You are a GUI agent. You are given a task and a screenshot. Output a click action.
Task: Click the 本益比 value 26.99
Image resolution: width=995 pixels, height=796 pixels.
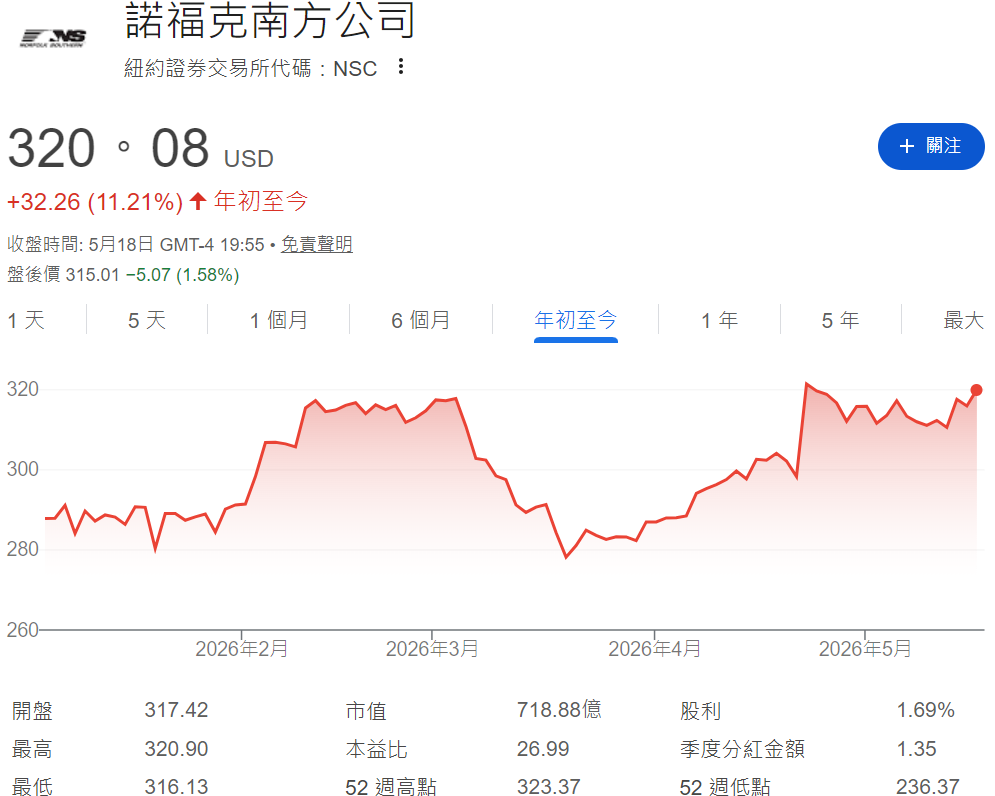543,749
